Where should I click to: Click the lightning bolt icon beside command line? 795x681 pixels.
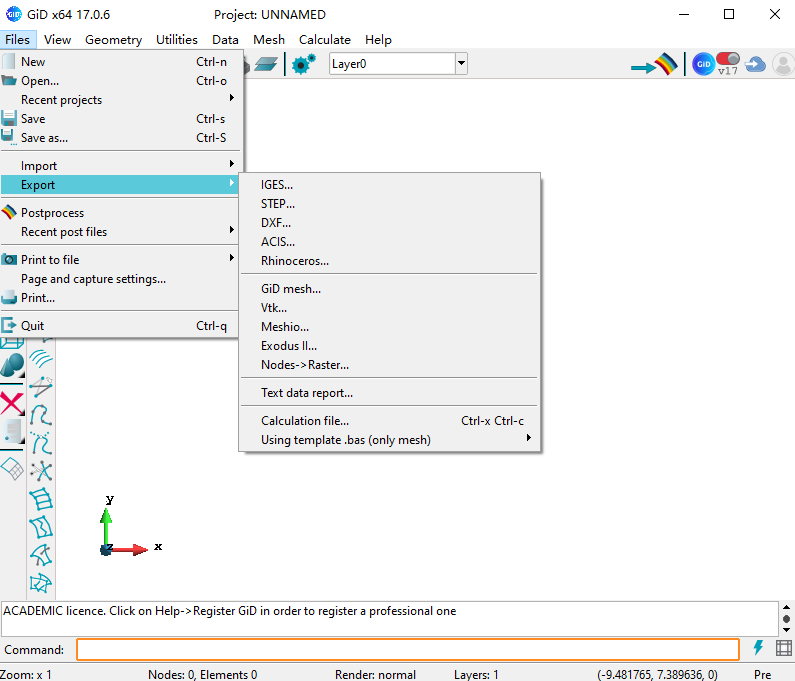click(x=758, y=648)
